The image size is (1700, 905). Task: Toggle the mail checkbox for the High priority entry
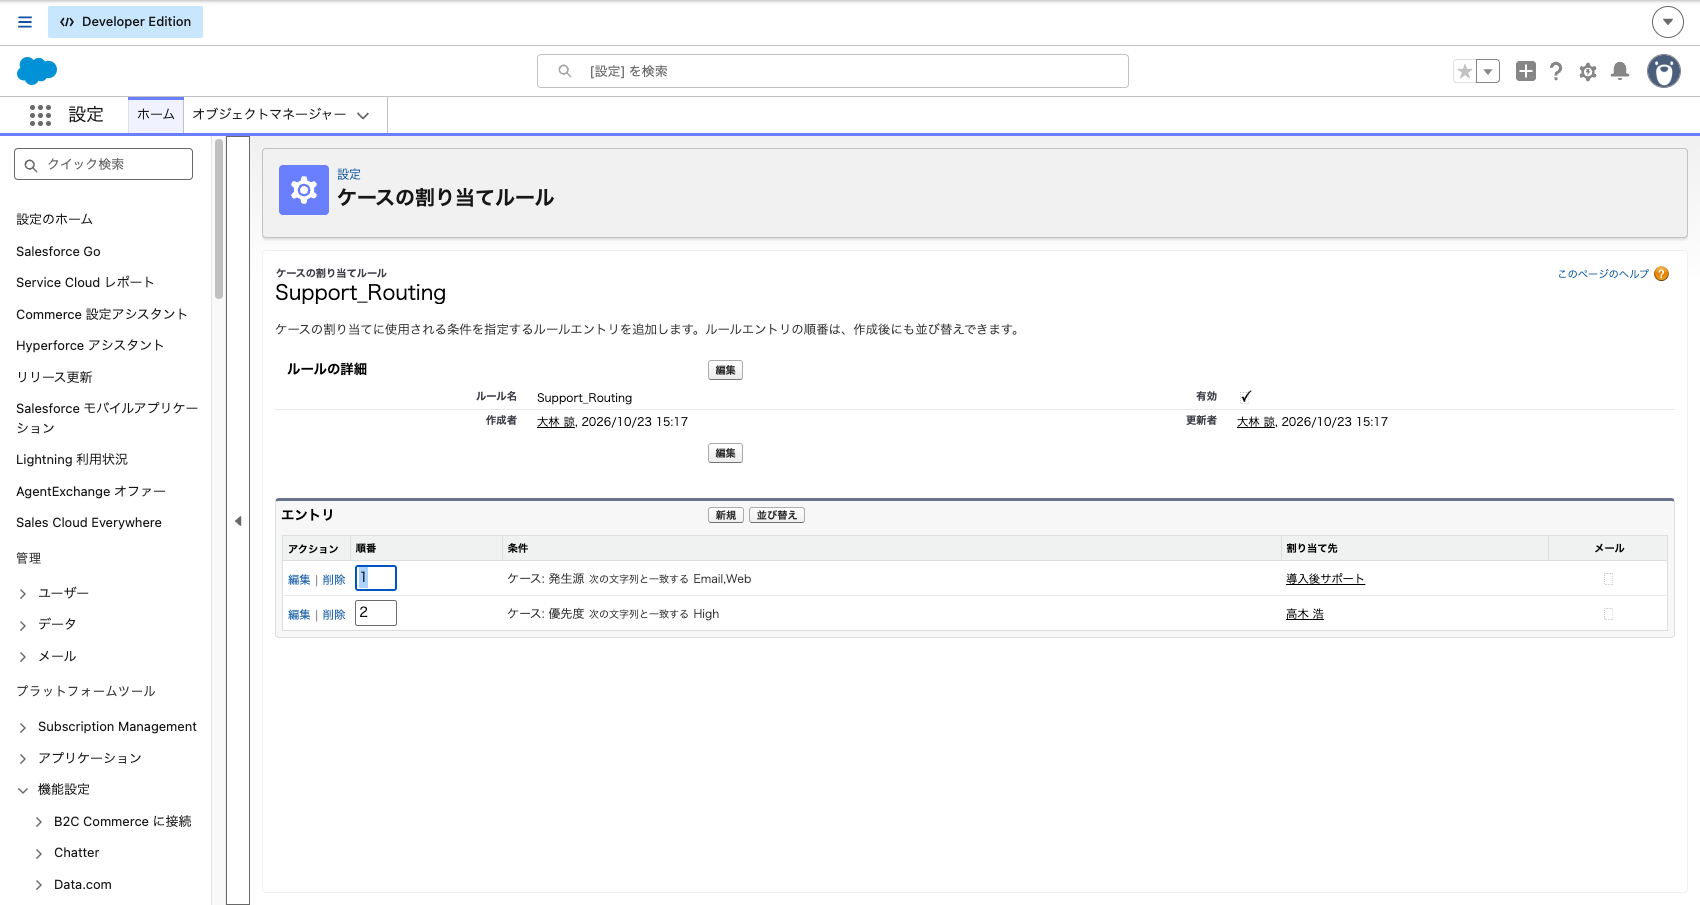1608,614
